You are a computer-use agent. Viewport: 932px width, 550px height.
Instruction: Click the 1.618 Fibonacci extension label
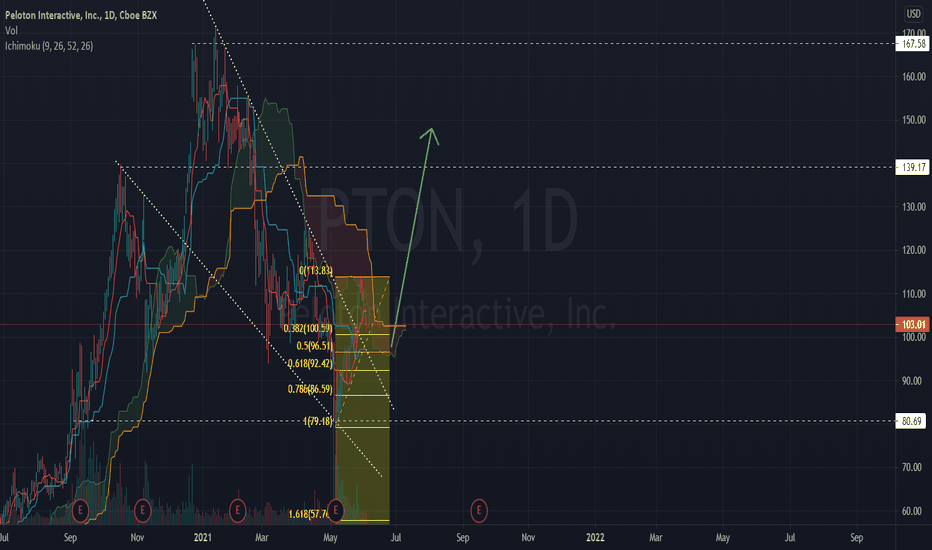(308, 514)
